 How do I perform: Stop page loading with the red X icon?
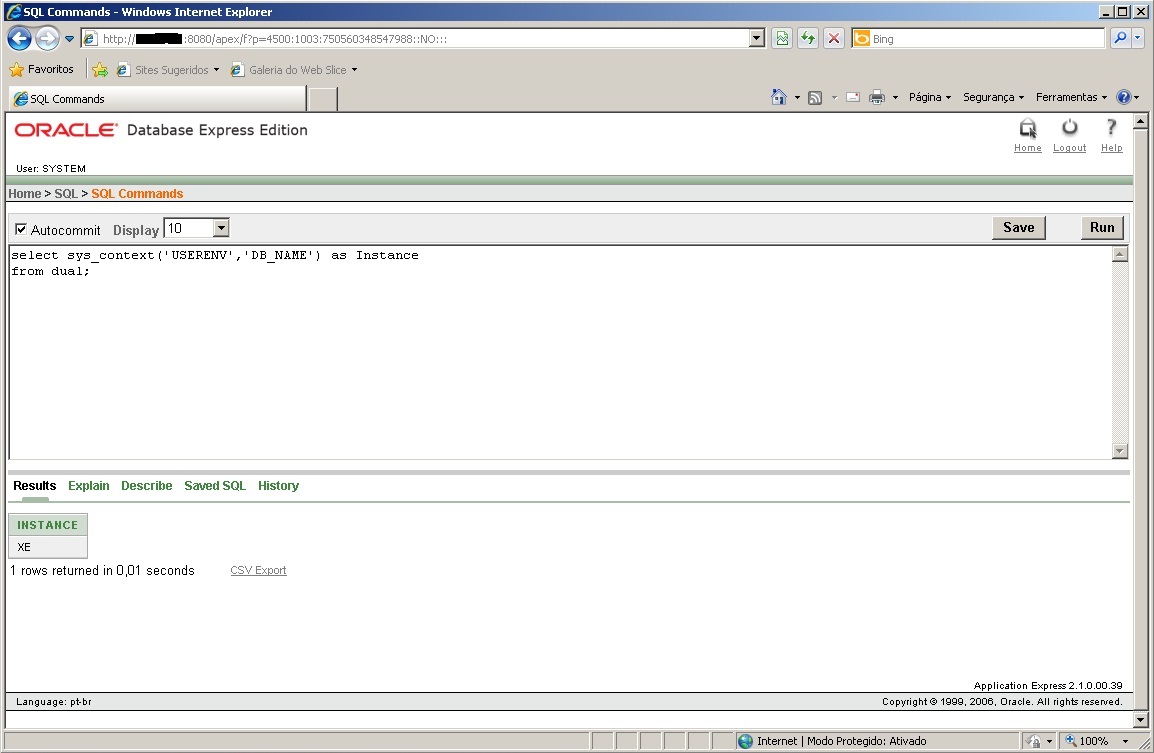coord(835,37)
